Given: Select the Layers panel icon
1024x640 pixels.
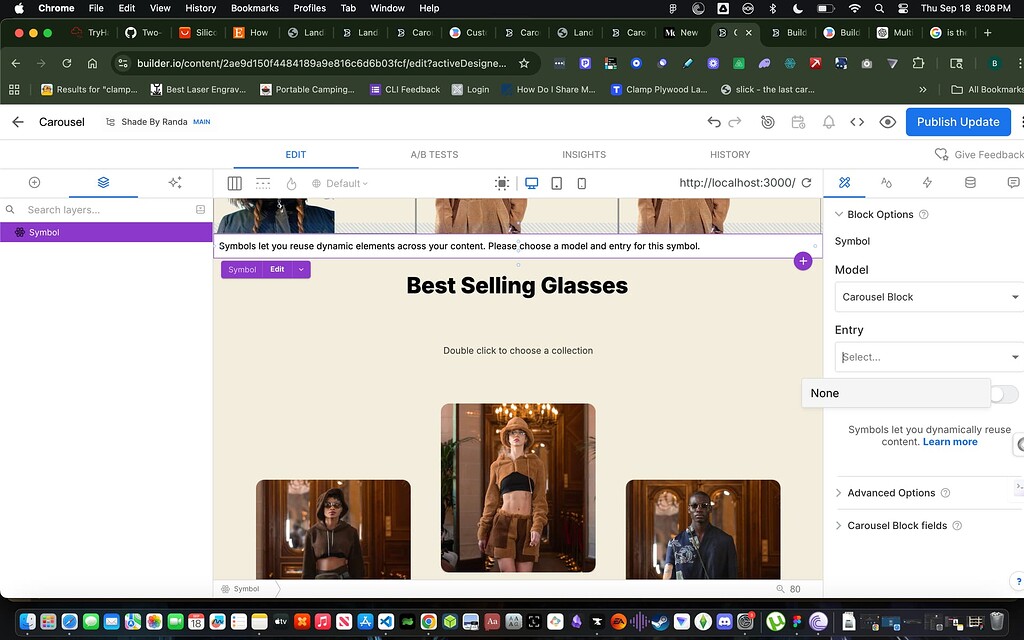Looking at the screenshot, I should pyautogui.click(x=104, y=183).
